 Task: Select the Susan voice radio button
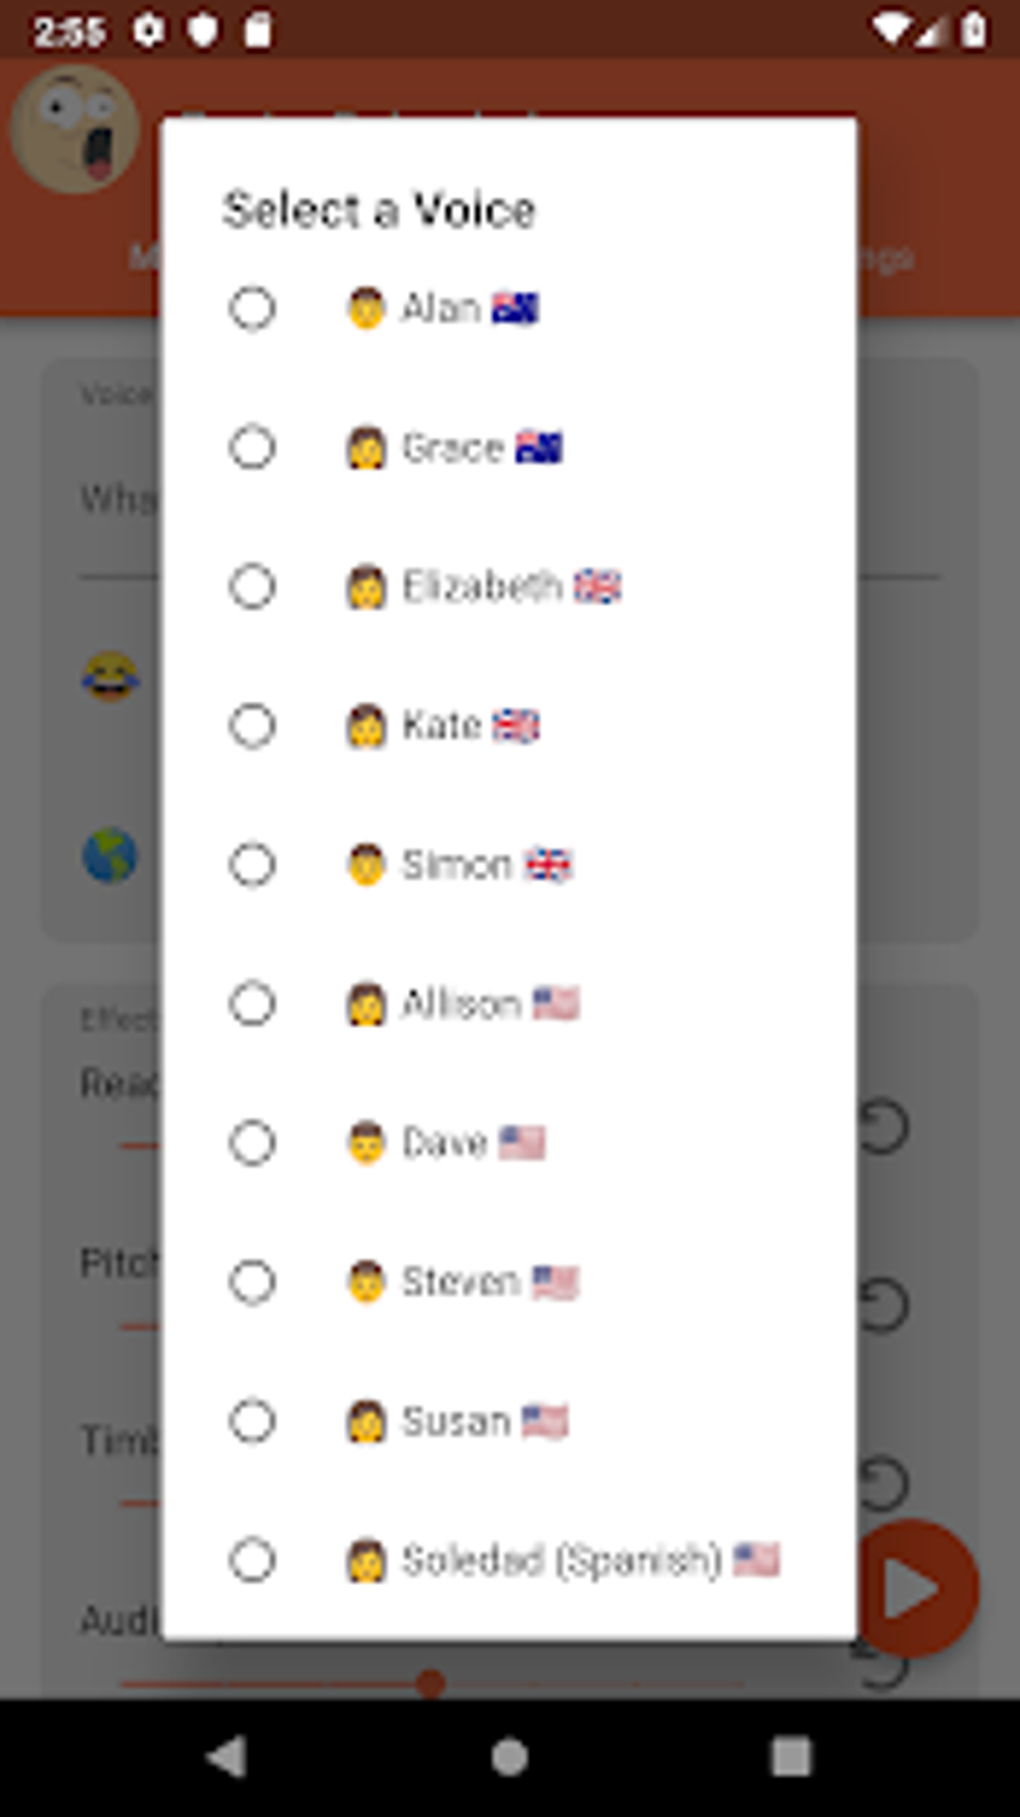click(252, 1420)
